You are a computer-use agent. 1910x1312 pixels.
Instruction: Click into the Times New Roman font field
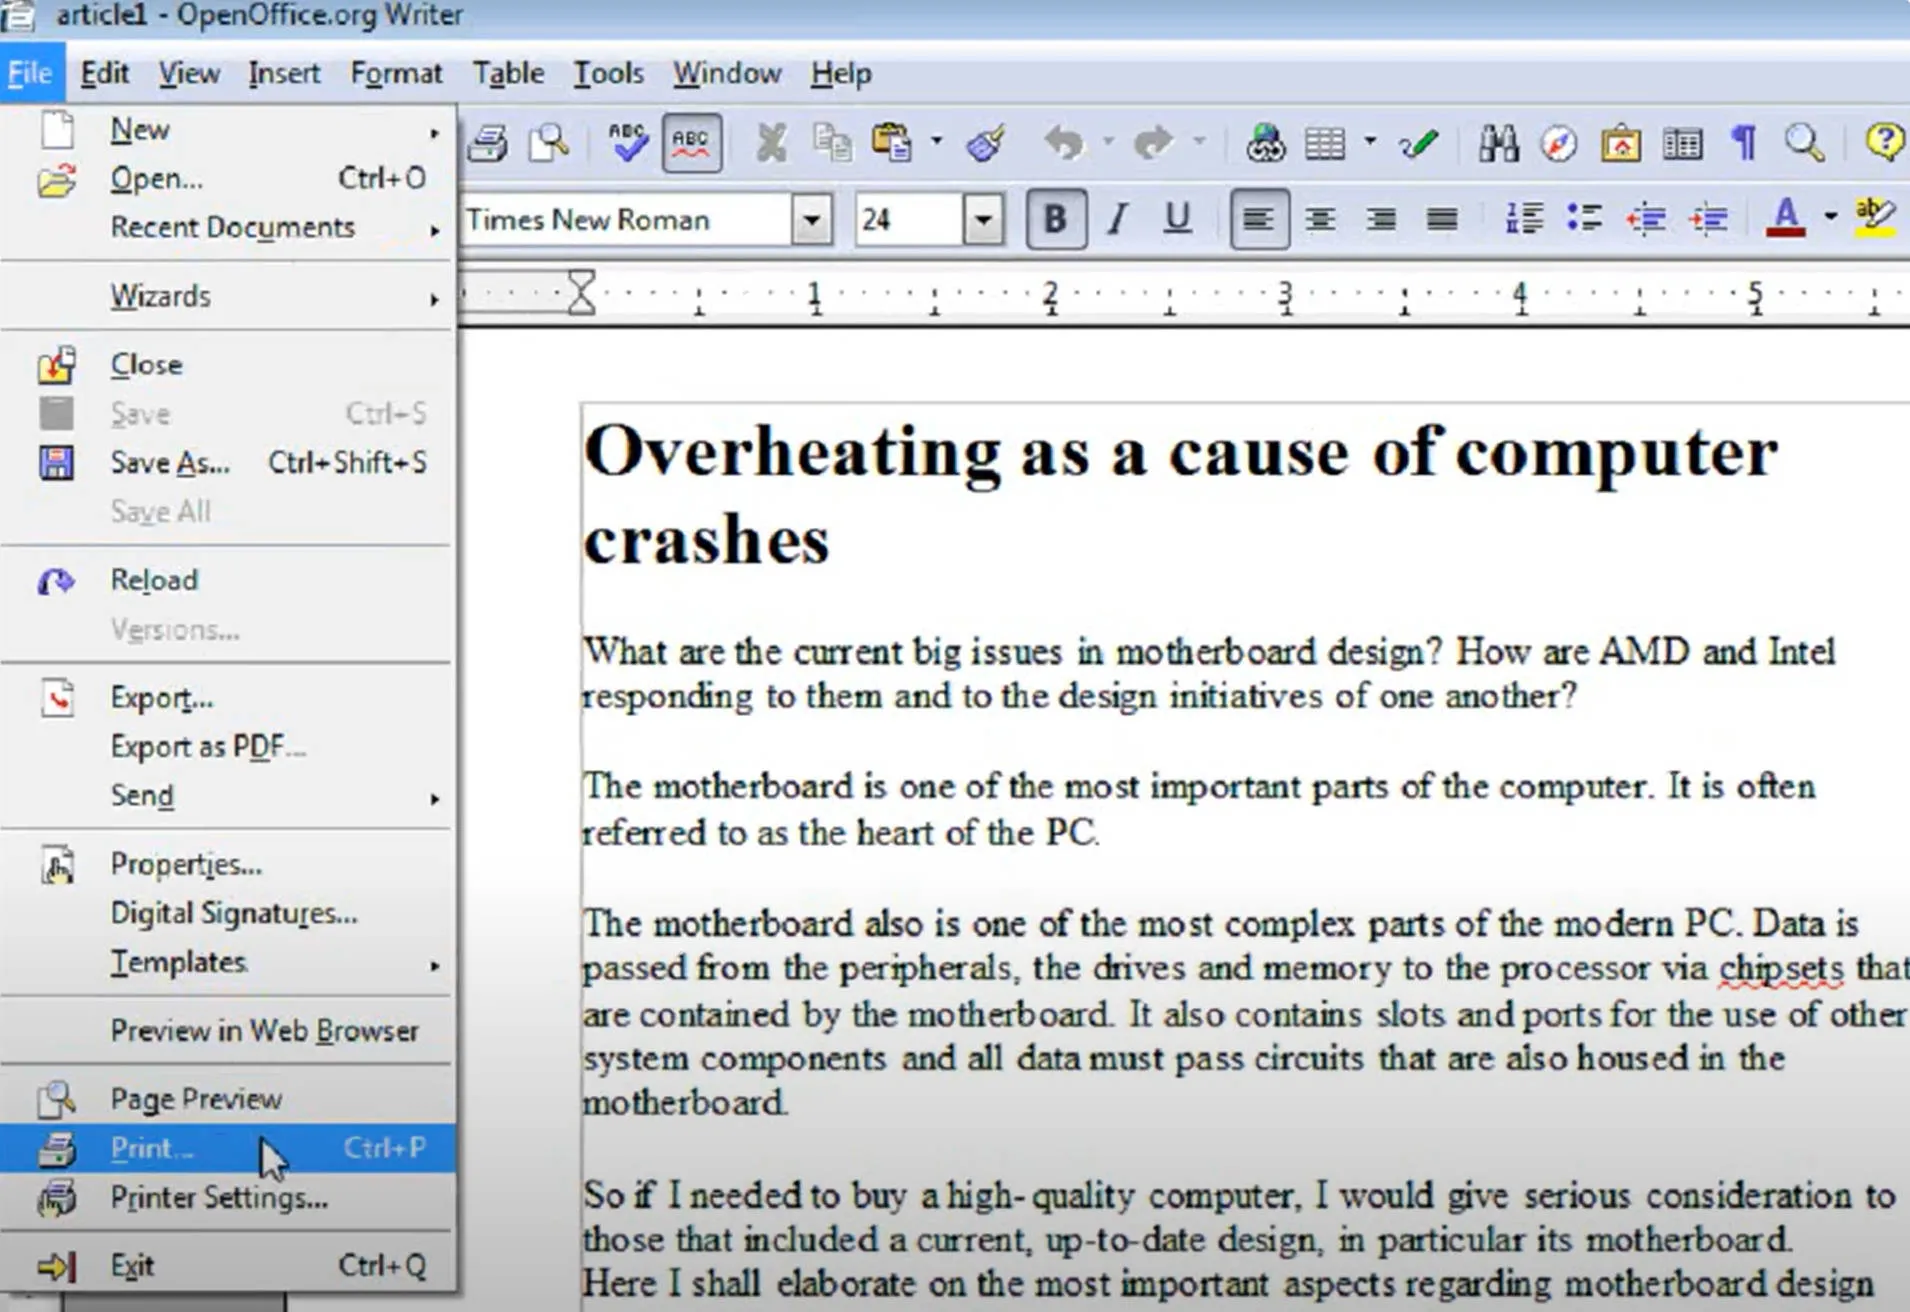coord(628,219)
